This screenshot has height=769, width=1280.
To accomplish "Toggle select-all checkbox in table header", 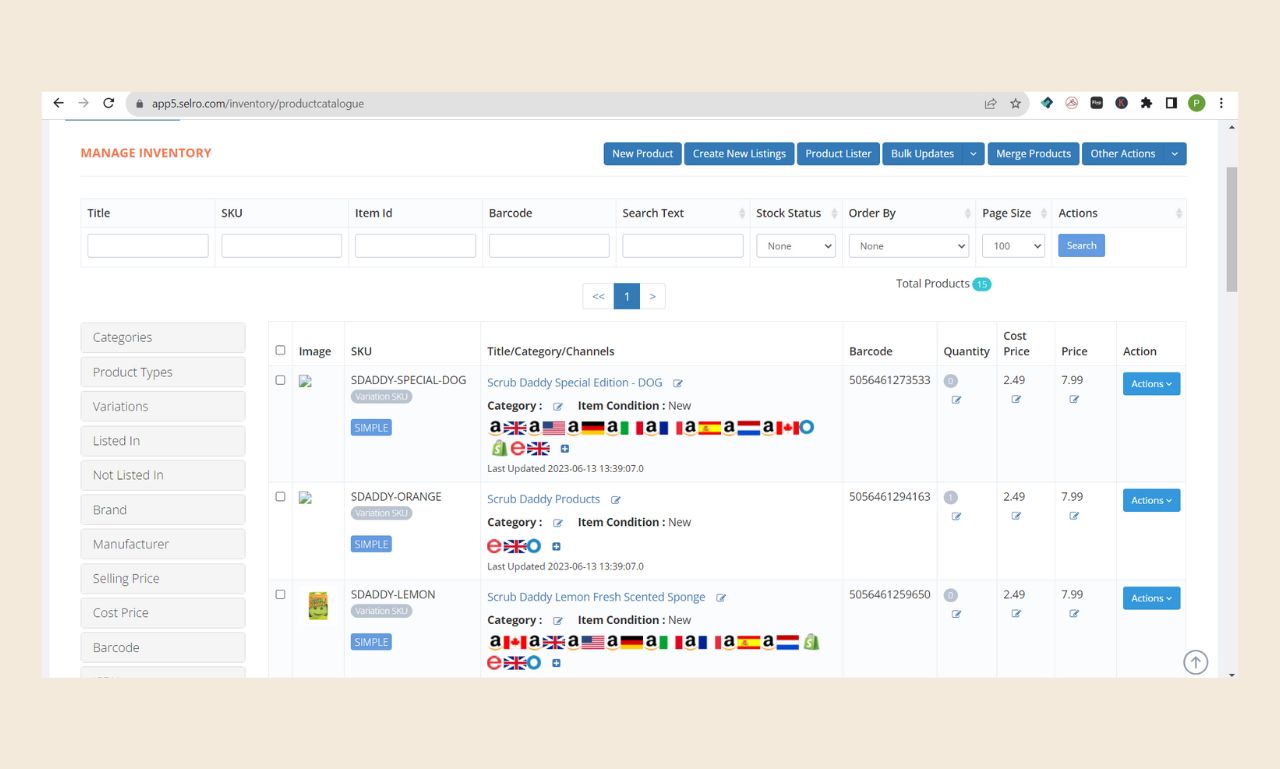I will pos(280,350).
